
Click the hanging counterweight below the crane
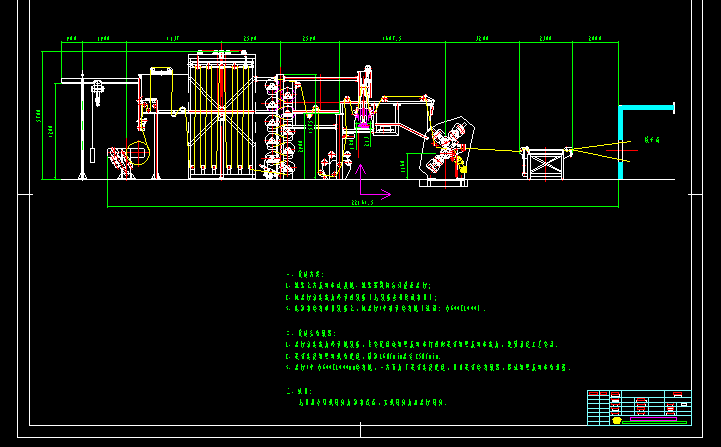[x=93, y=156]
